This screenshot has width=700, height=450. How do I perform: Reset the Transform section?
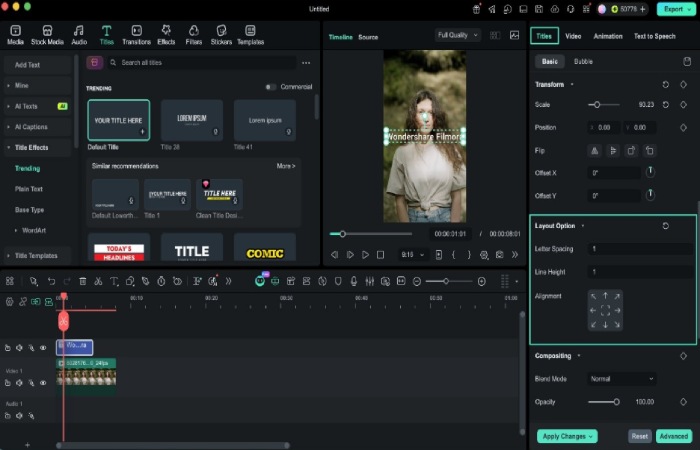click(666, 84)
